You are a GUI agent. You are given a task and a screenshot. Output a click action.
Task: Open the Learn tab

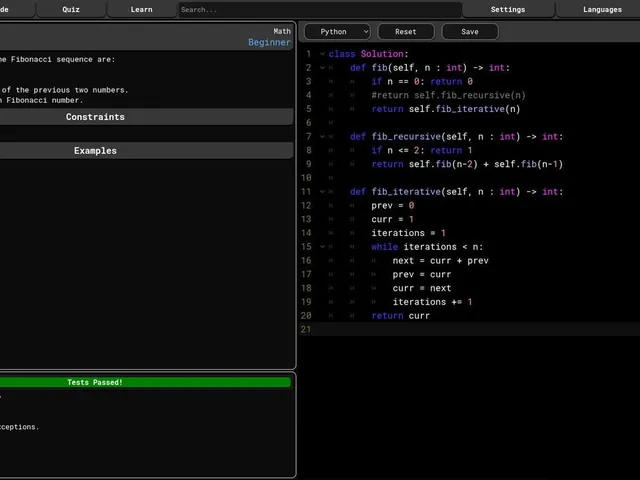pyautogui.click(x=142, y=9)
